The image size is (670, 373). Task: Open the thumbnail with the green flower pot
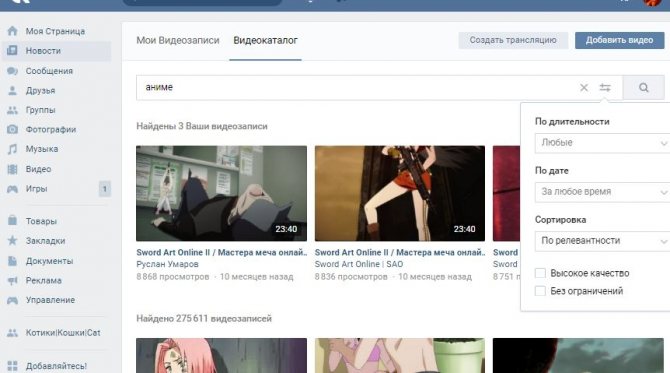400,355
